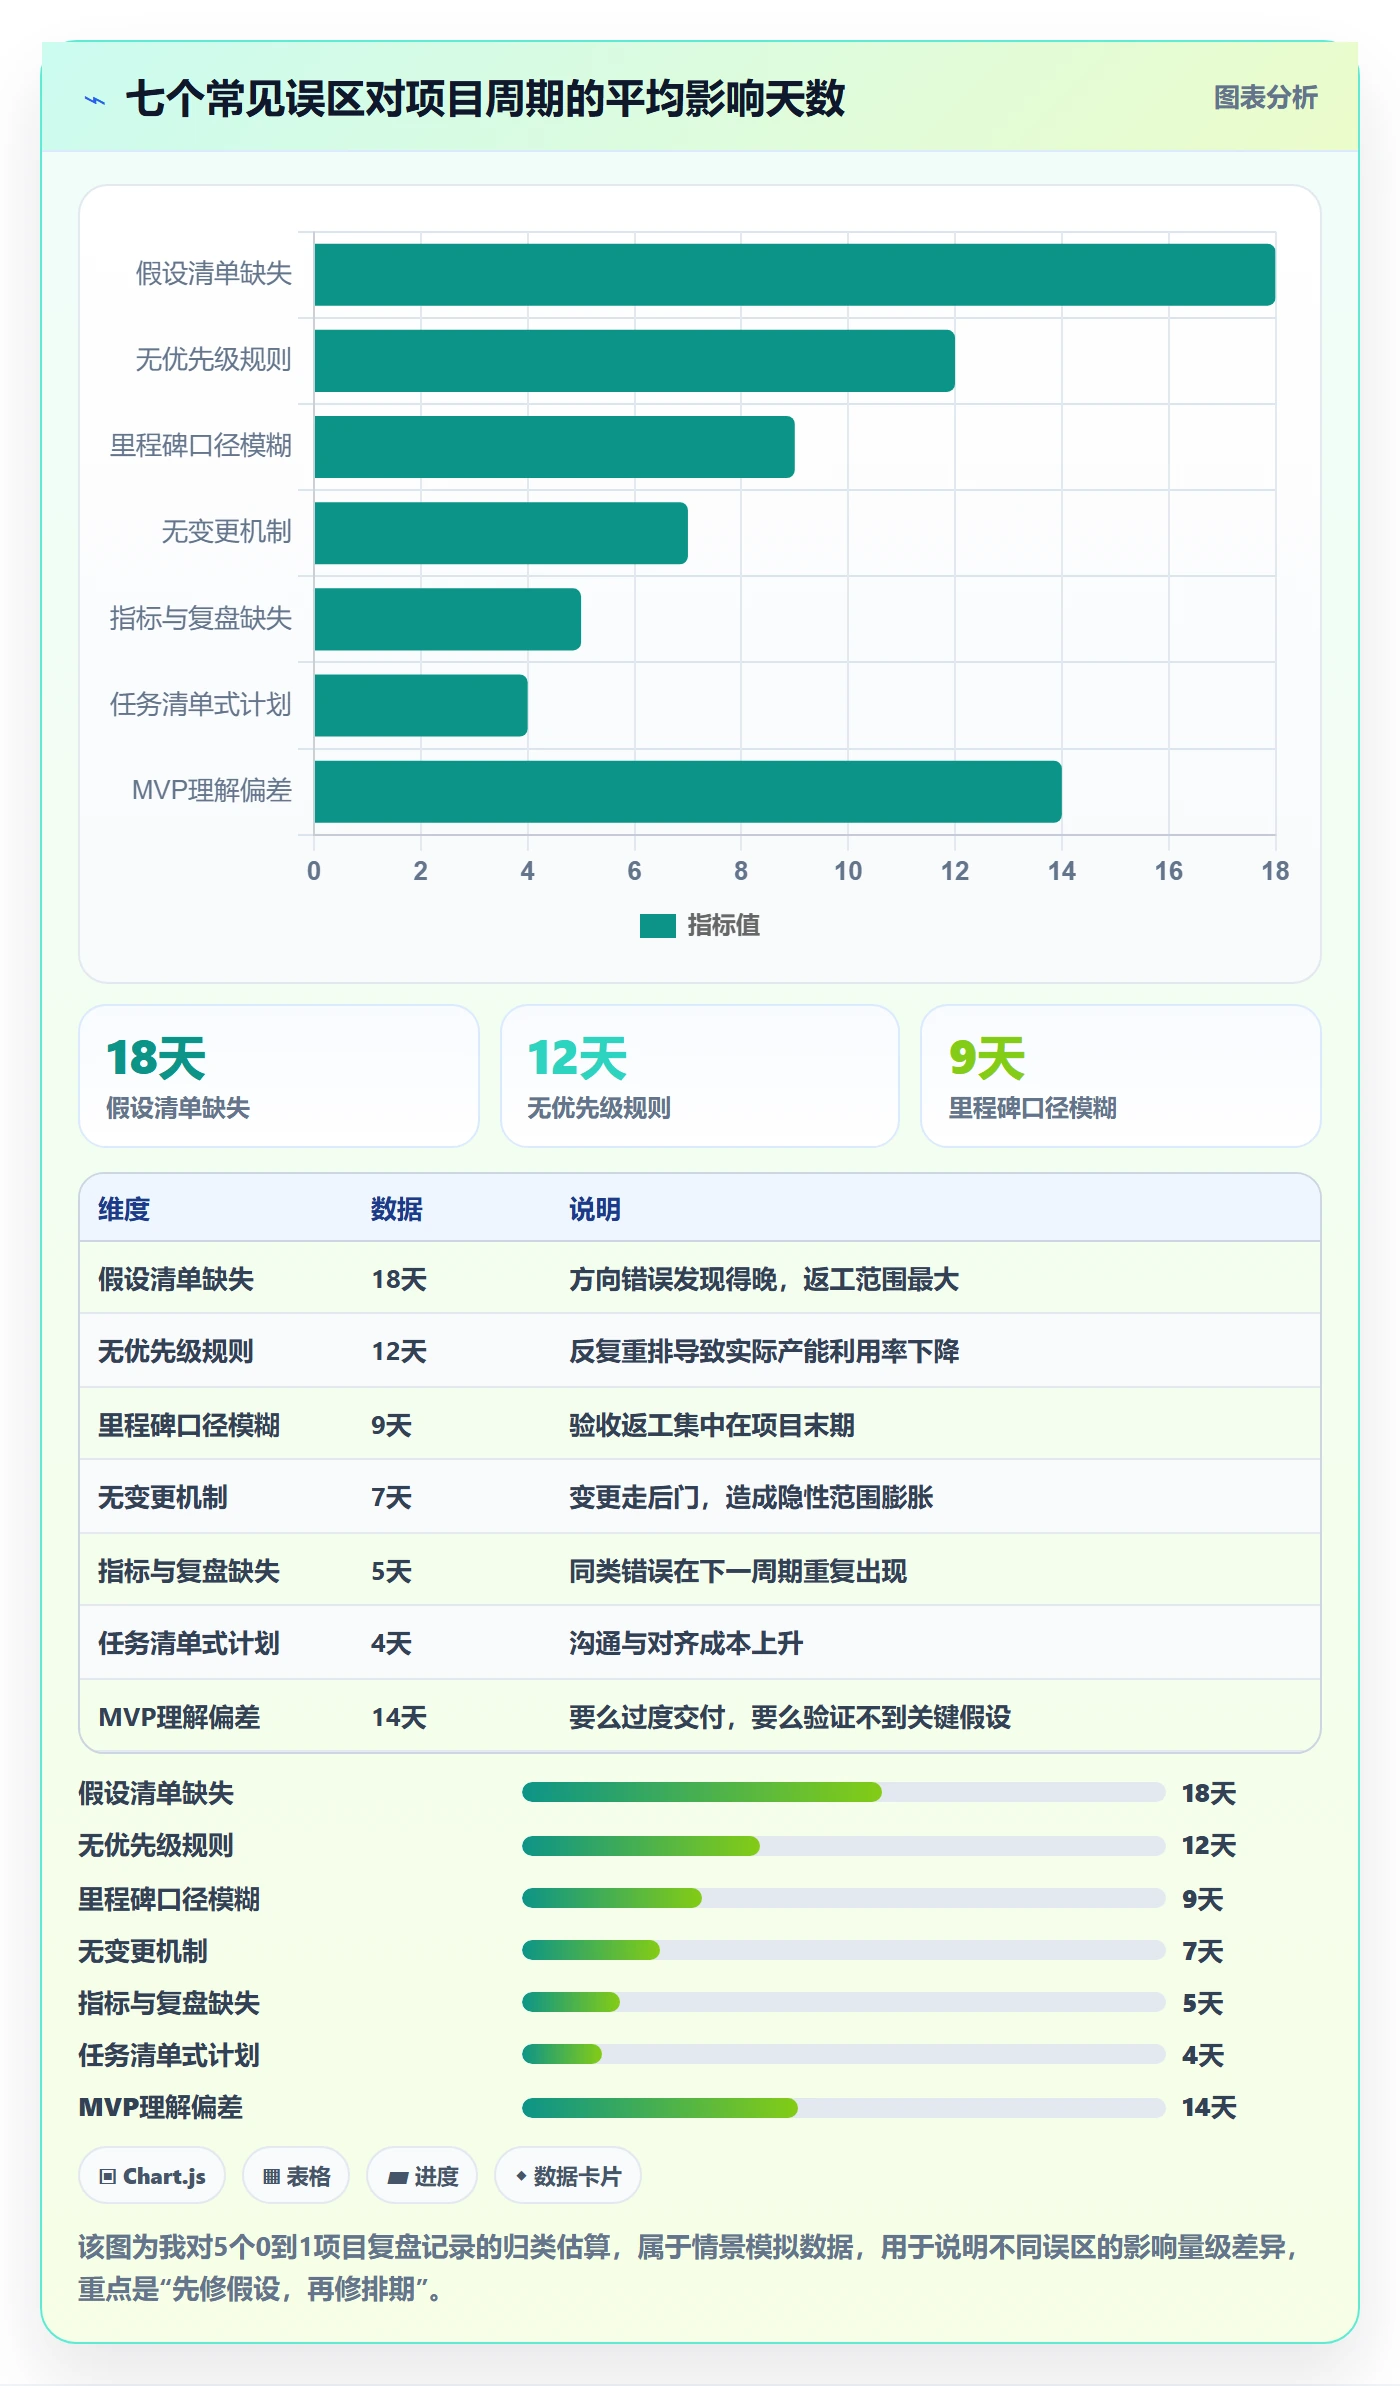1400x2386 pixels.
Task: Open the 9天 里程碑口径模糊 data card
Action: pyautogui.click(x=1121, y=1076)
